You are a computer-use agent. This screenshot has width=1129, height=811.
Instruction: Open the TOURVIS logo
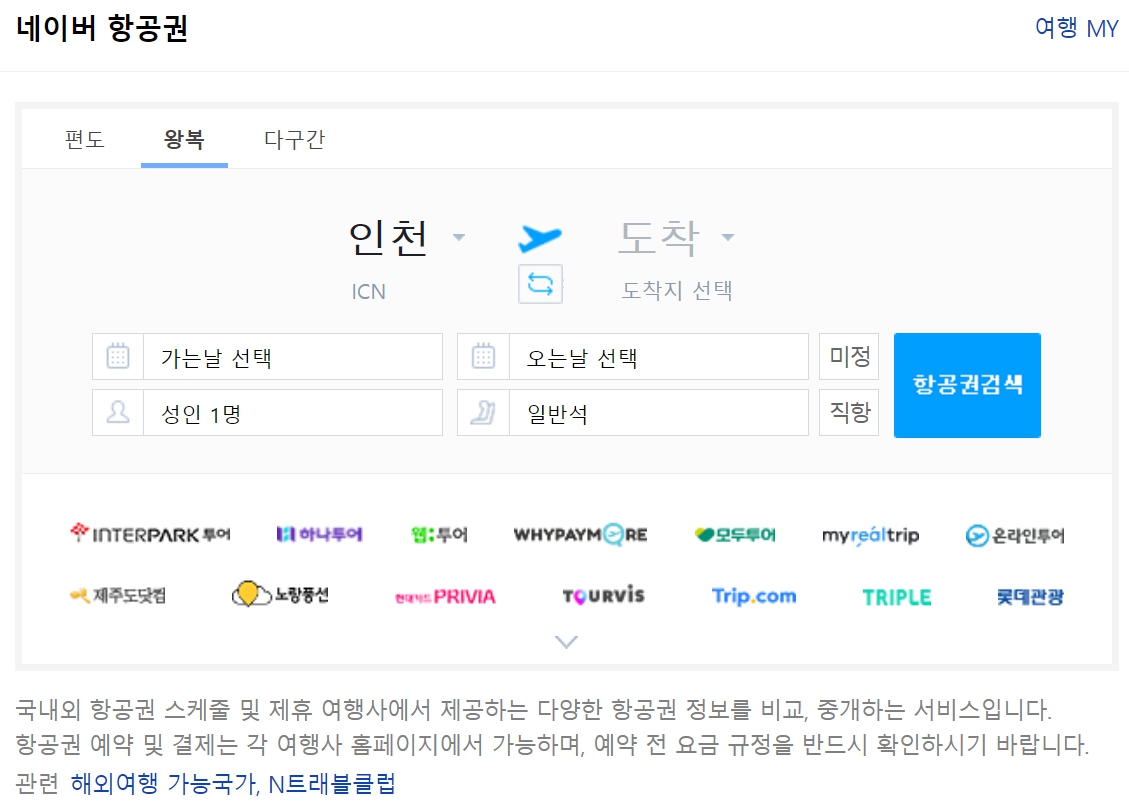click(x=603, y=596)
